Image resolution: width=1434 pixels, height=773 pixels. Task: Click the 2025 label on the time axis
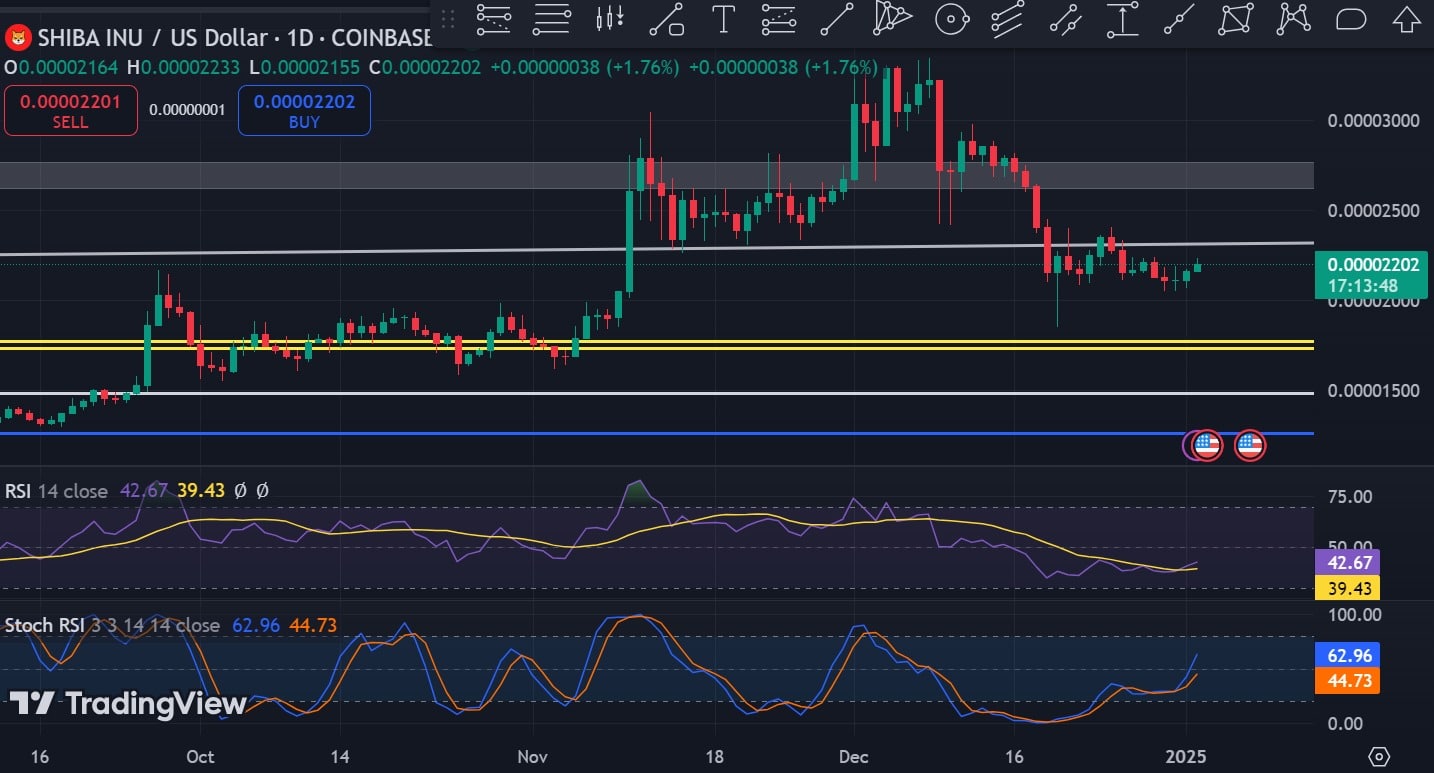pyautogui.click(x=1186, y=756)
